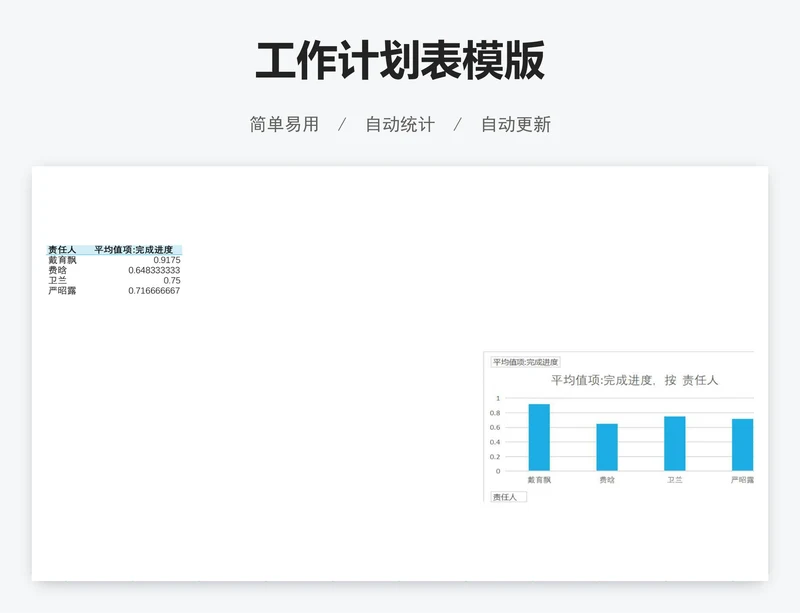Viewport: 800px width, 613px height.
Task: Click the blue bar for 严昭露
Action: pos(742,445)
